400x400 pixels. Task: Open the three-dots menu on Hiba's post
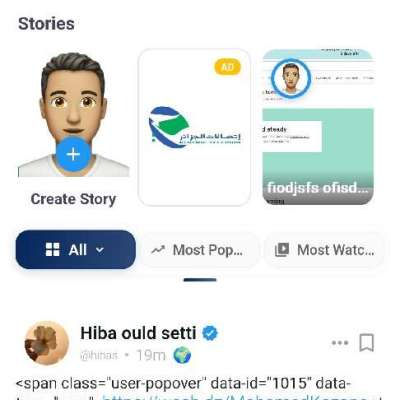pos(340,343)
